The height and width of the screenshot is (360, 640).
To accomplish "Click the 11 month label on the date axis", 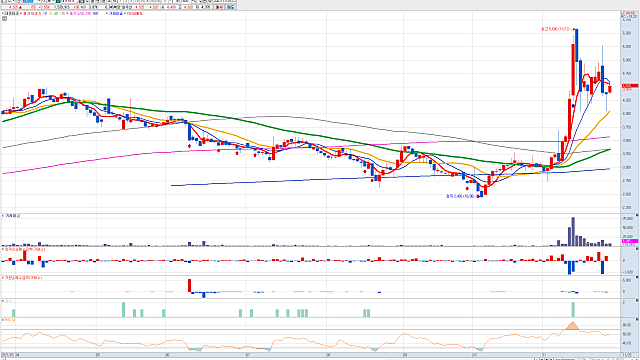I will [544, 356].
